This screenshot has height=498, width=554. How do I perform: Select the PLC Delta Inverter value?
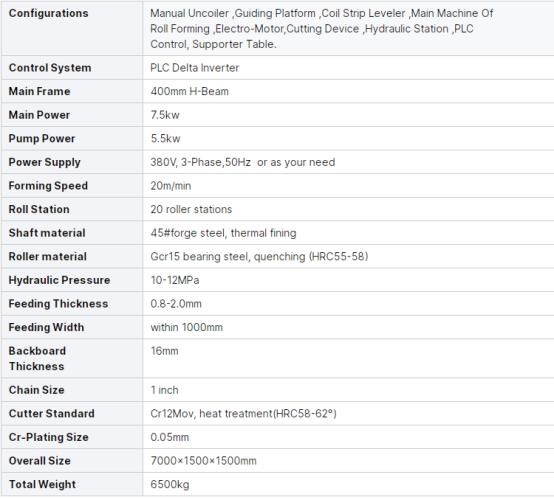195,68
